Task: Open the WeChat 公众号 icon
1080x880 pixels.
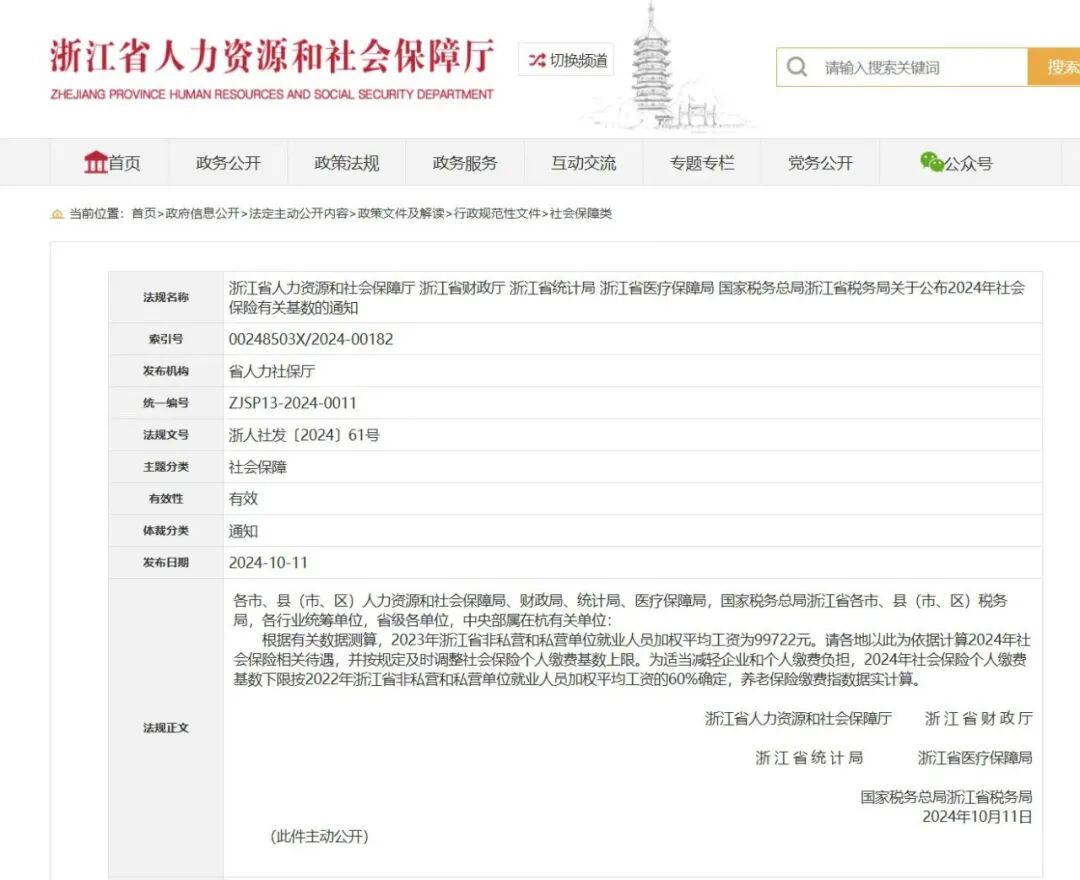Action: (x=930, y=161)
